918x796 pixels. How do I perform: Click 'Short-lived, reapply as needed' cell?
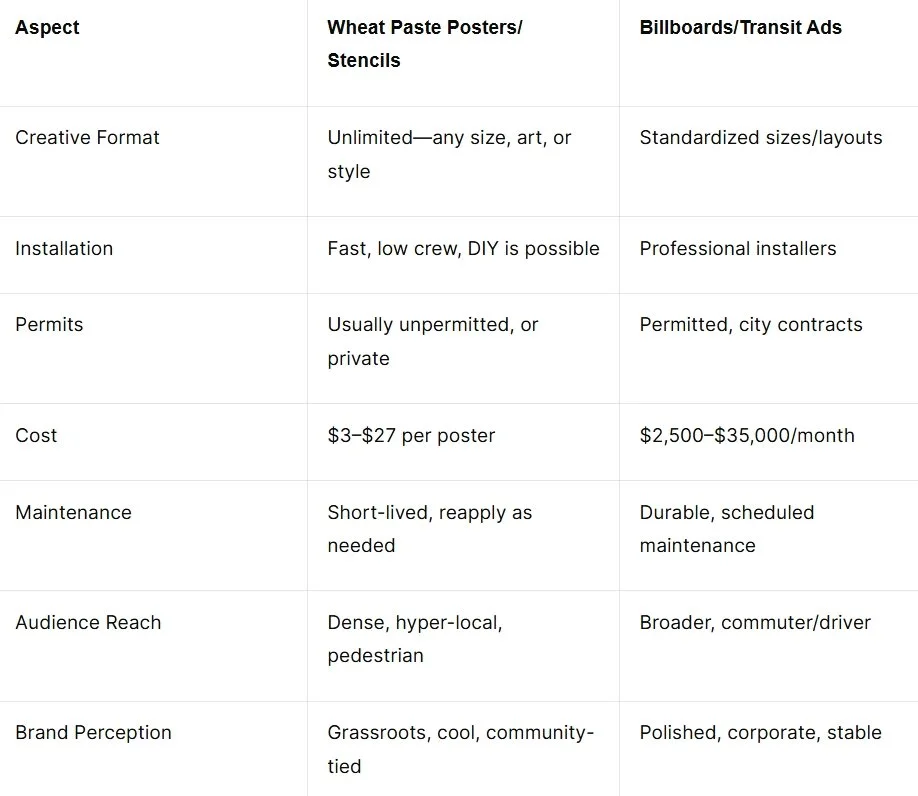[x=430, y=529]
